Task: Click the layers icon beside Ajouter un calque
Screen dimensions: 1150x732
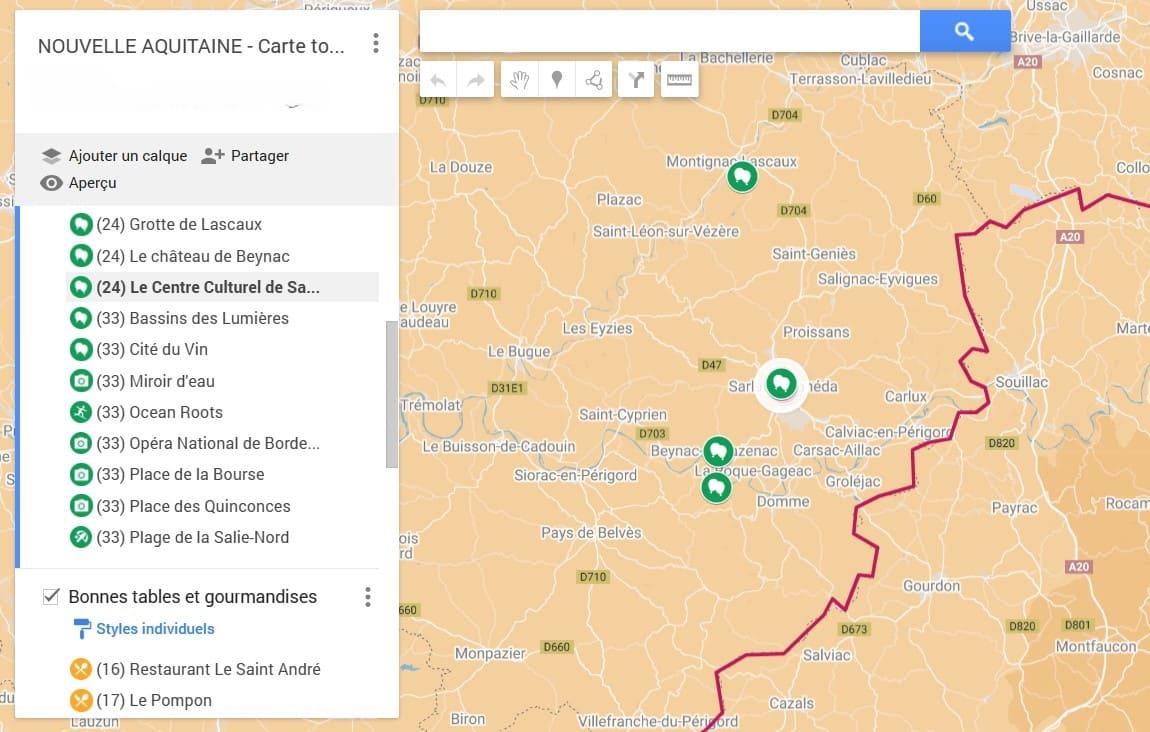Action: pos(51,155)
